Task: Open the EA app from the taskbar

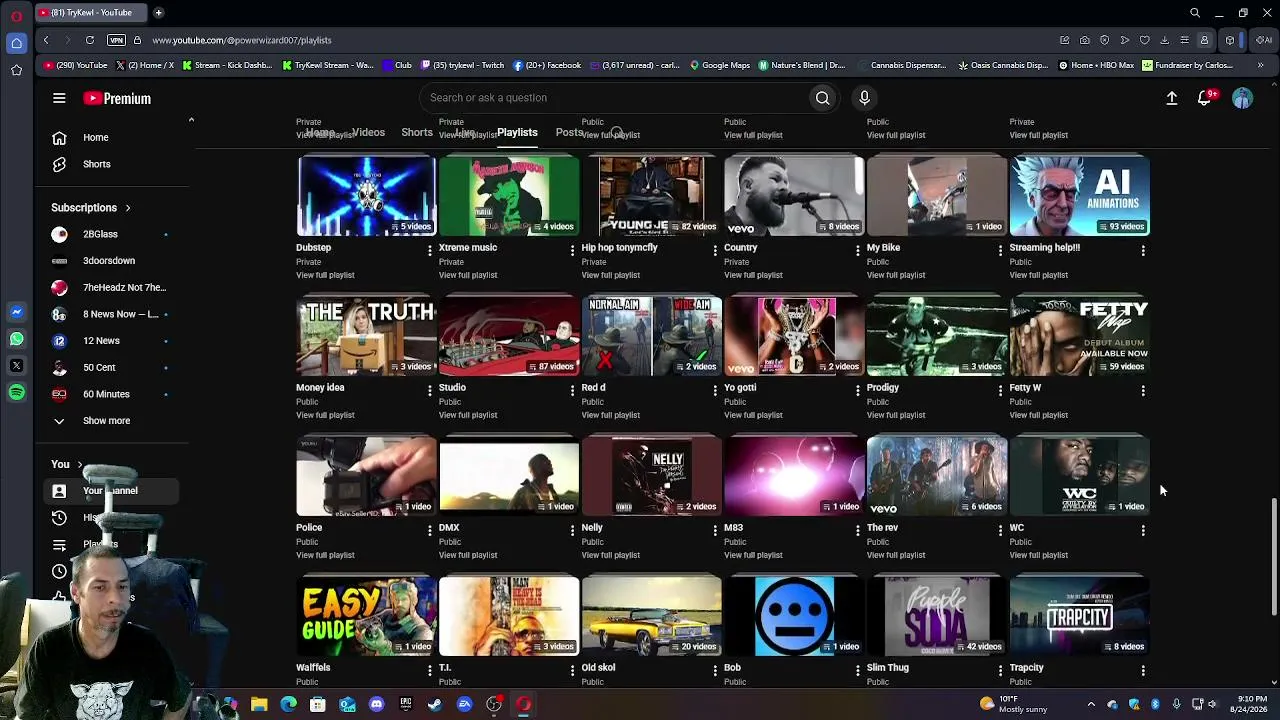Action: tap(465, 705)
